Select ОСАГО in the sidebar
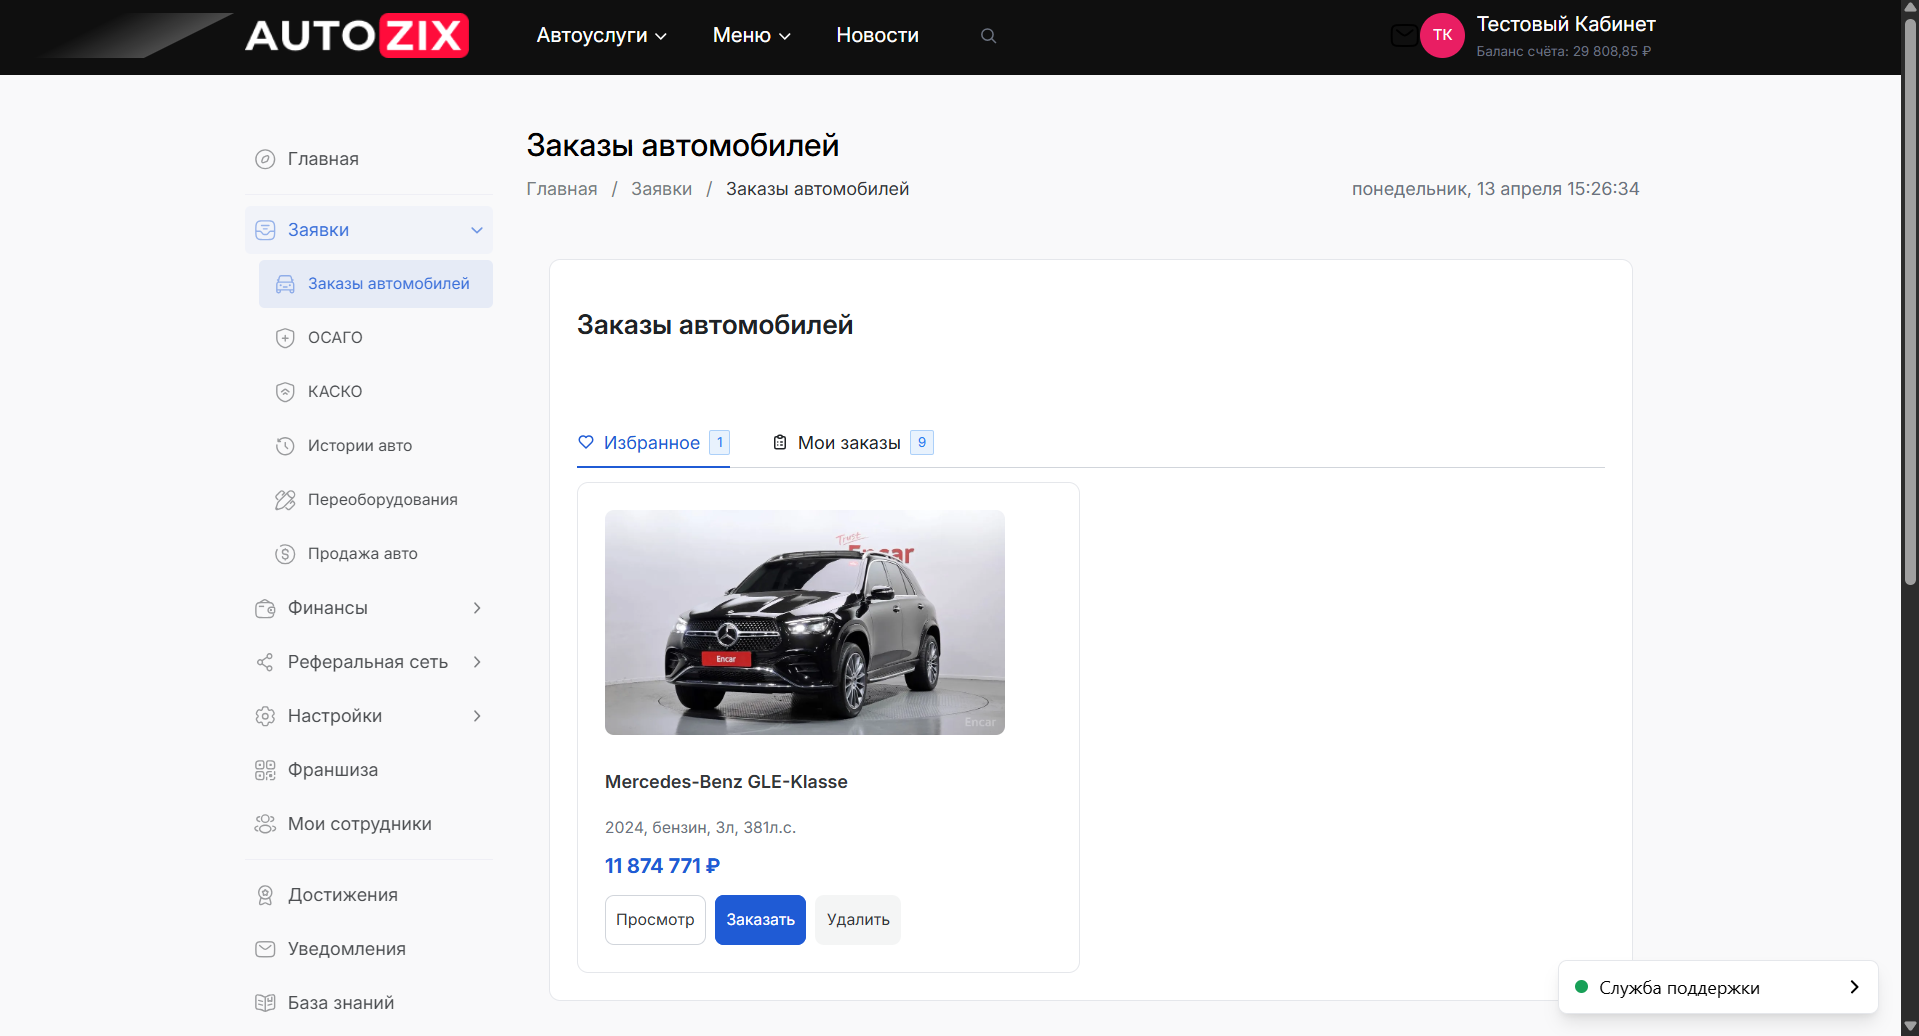 tap(376, 338)
